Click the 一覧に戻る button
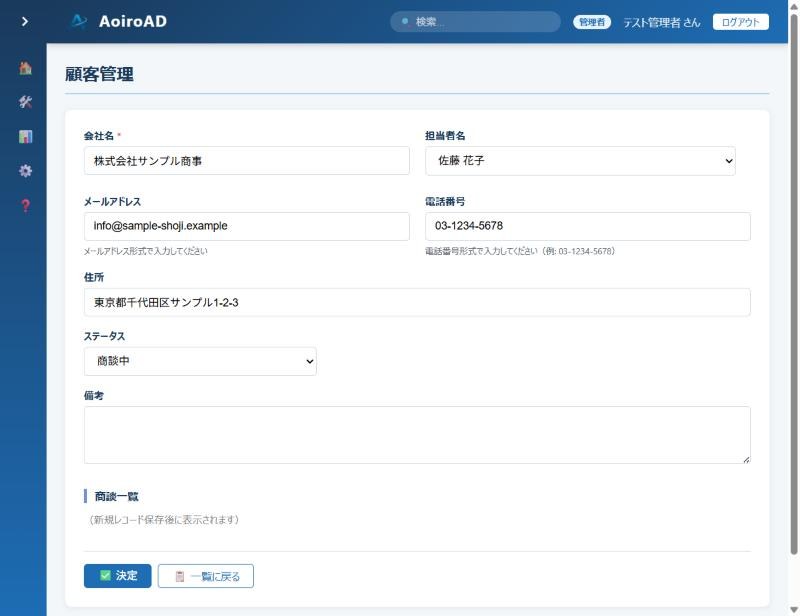800x616 pixels. point(206,576)
